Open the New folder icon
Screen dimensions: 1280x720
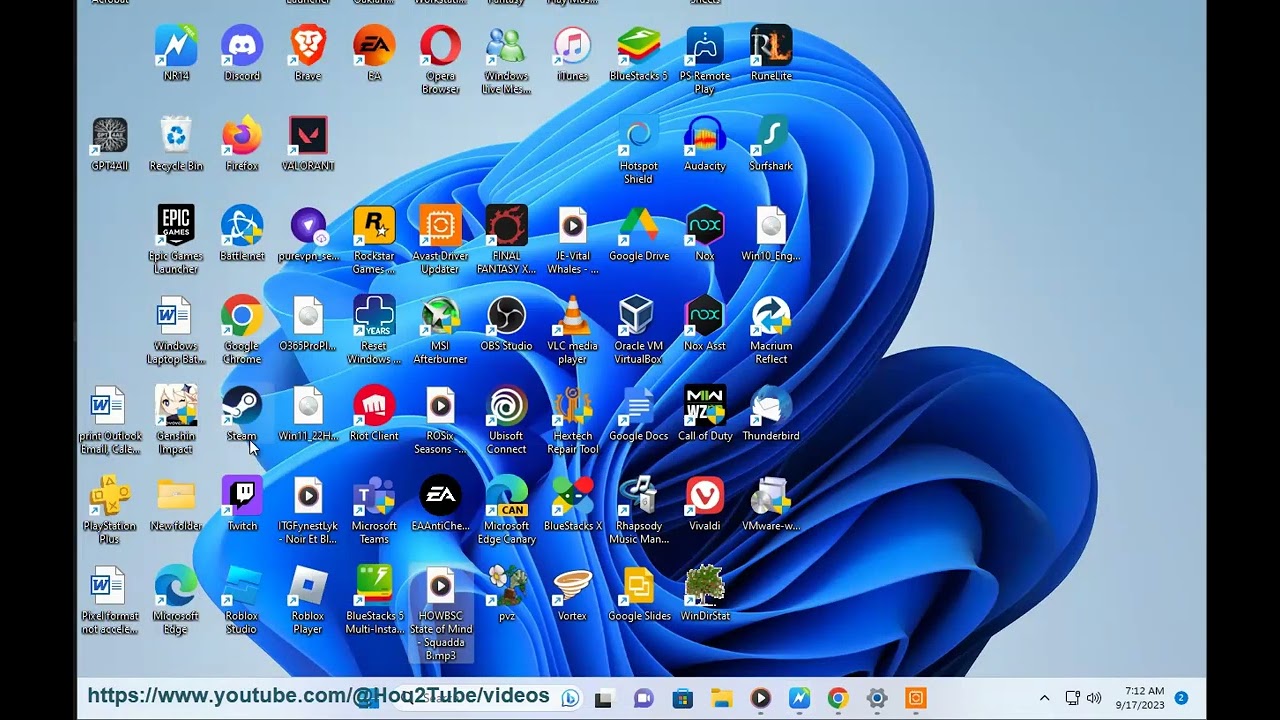[x=176, y=504]
